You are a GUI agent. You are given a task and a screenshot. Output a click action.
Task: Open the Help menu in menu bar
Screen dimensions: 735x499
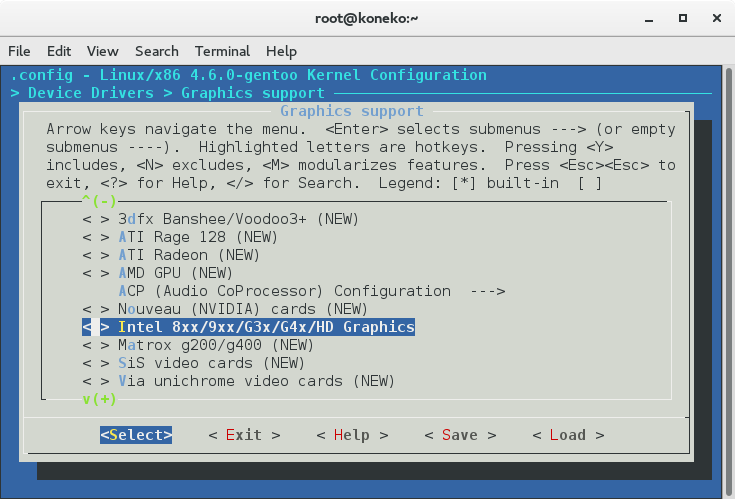(x=281, y=51)
